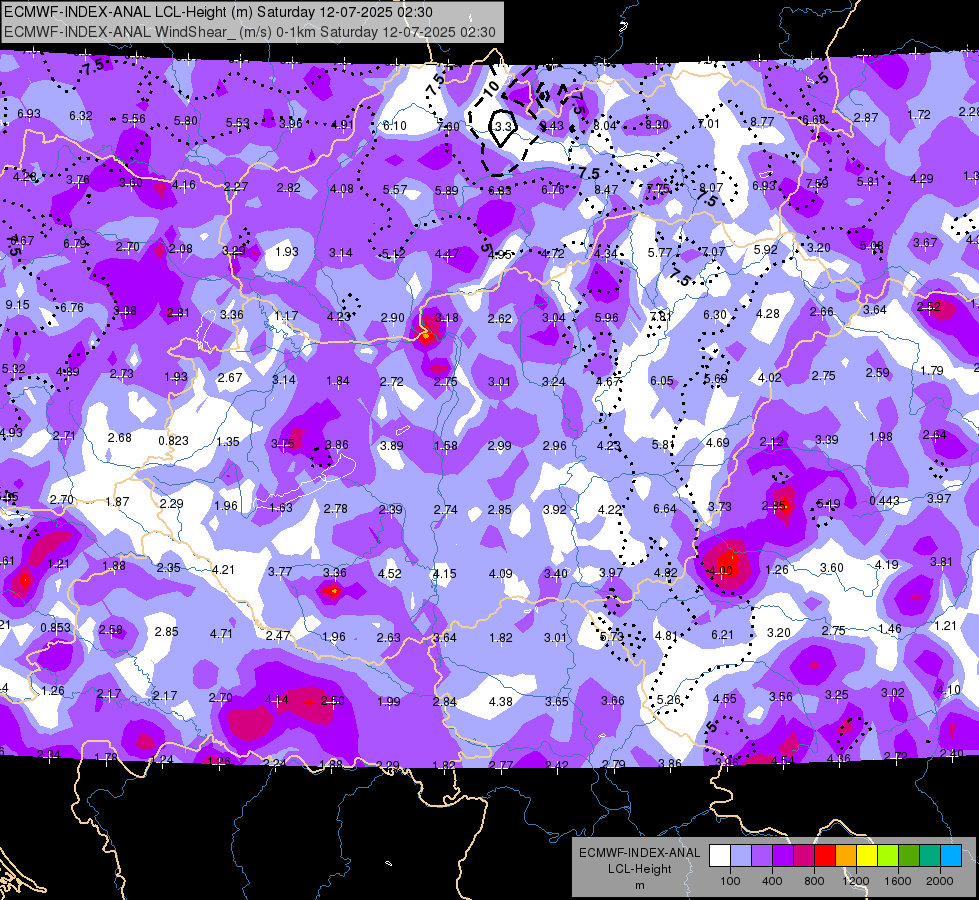Image resolution: width=979 pixels, height=900 pixels.
Task: Click the yellow legend swatch
Action: (x=867, y=856)
